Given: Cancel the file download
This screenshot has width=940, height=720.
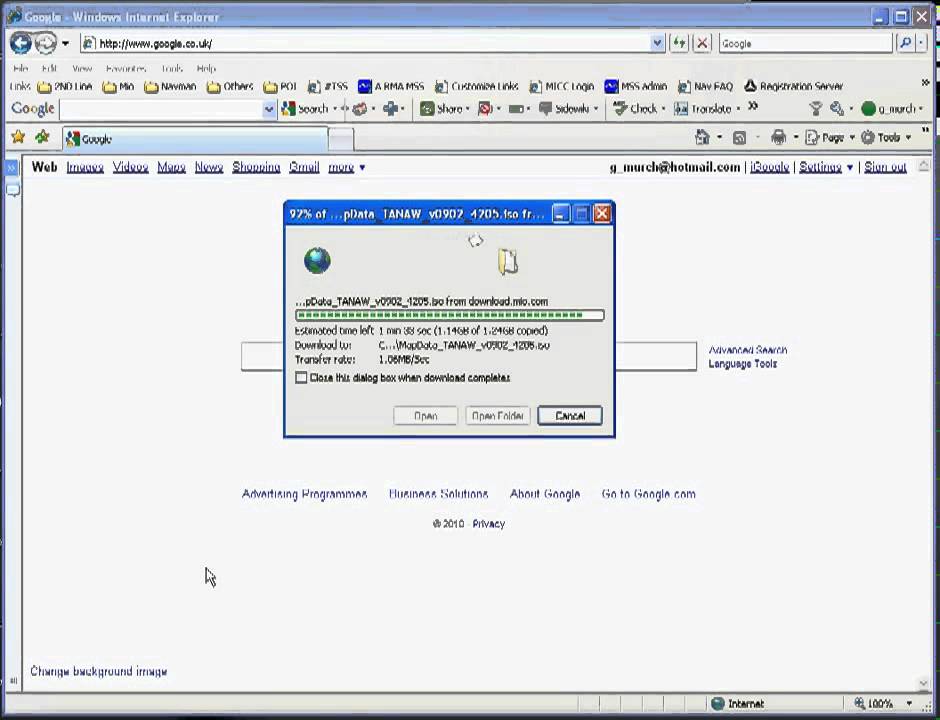Looking at the screenshot, I should [x=570, y=415].
